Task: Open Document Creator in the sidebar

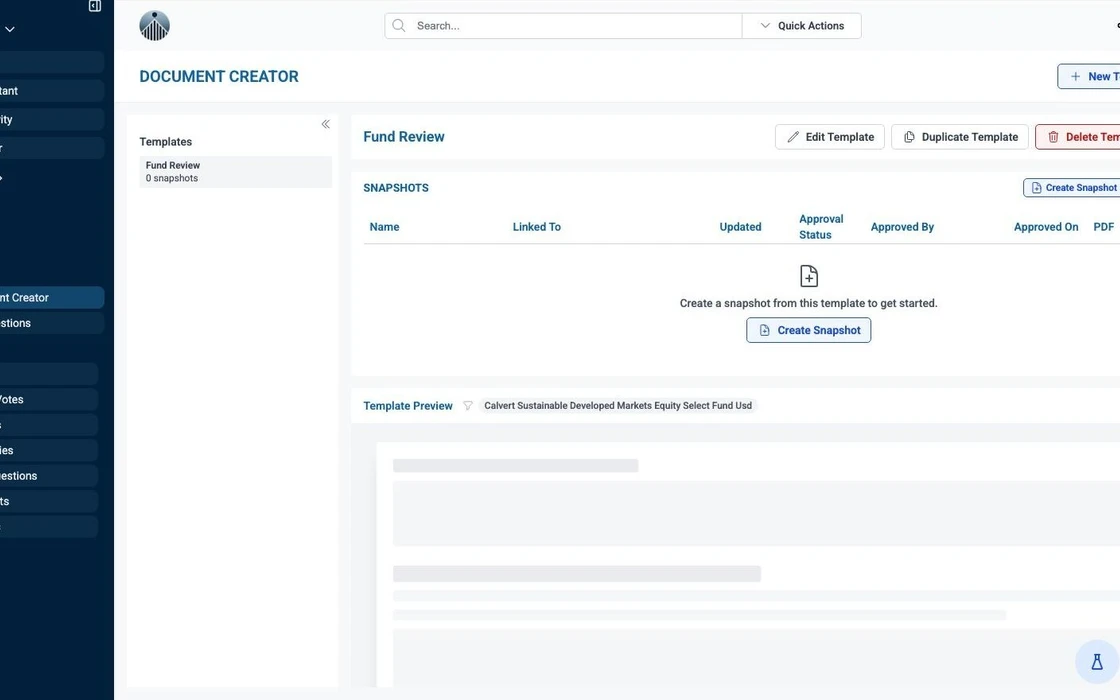Action: click(51, 298)
